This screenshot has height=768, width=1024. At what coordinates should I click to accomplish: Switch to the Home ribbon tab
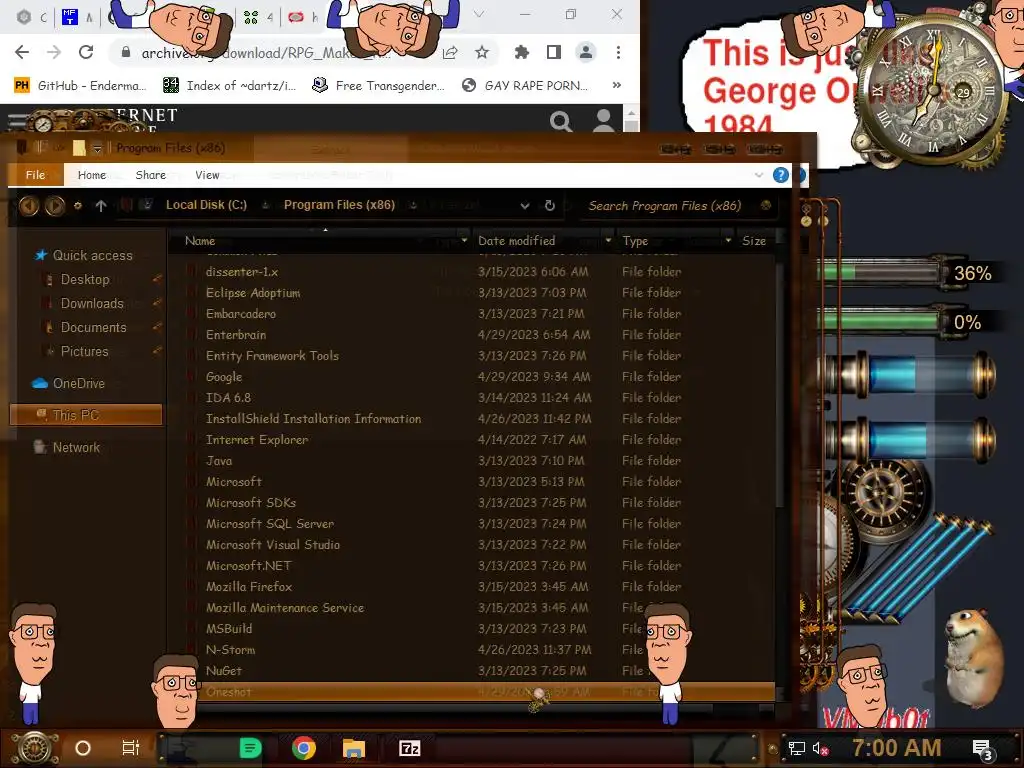tap(92, 175)
